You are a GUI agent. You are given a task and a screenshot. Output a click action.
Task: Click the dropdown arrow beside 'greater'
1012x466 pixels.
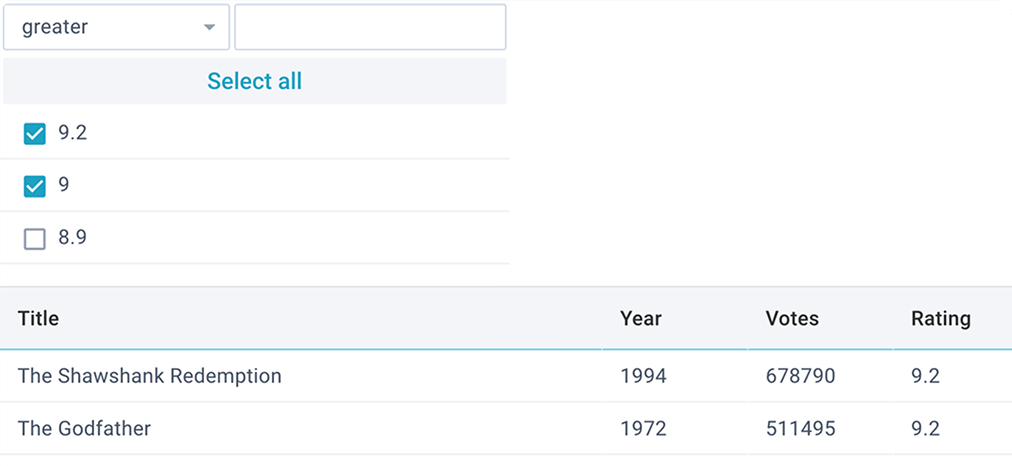point(209,27)
